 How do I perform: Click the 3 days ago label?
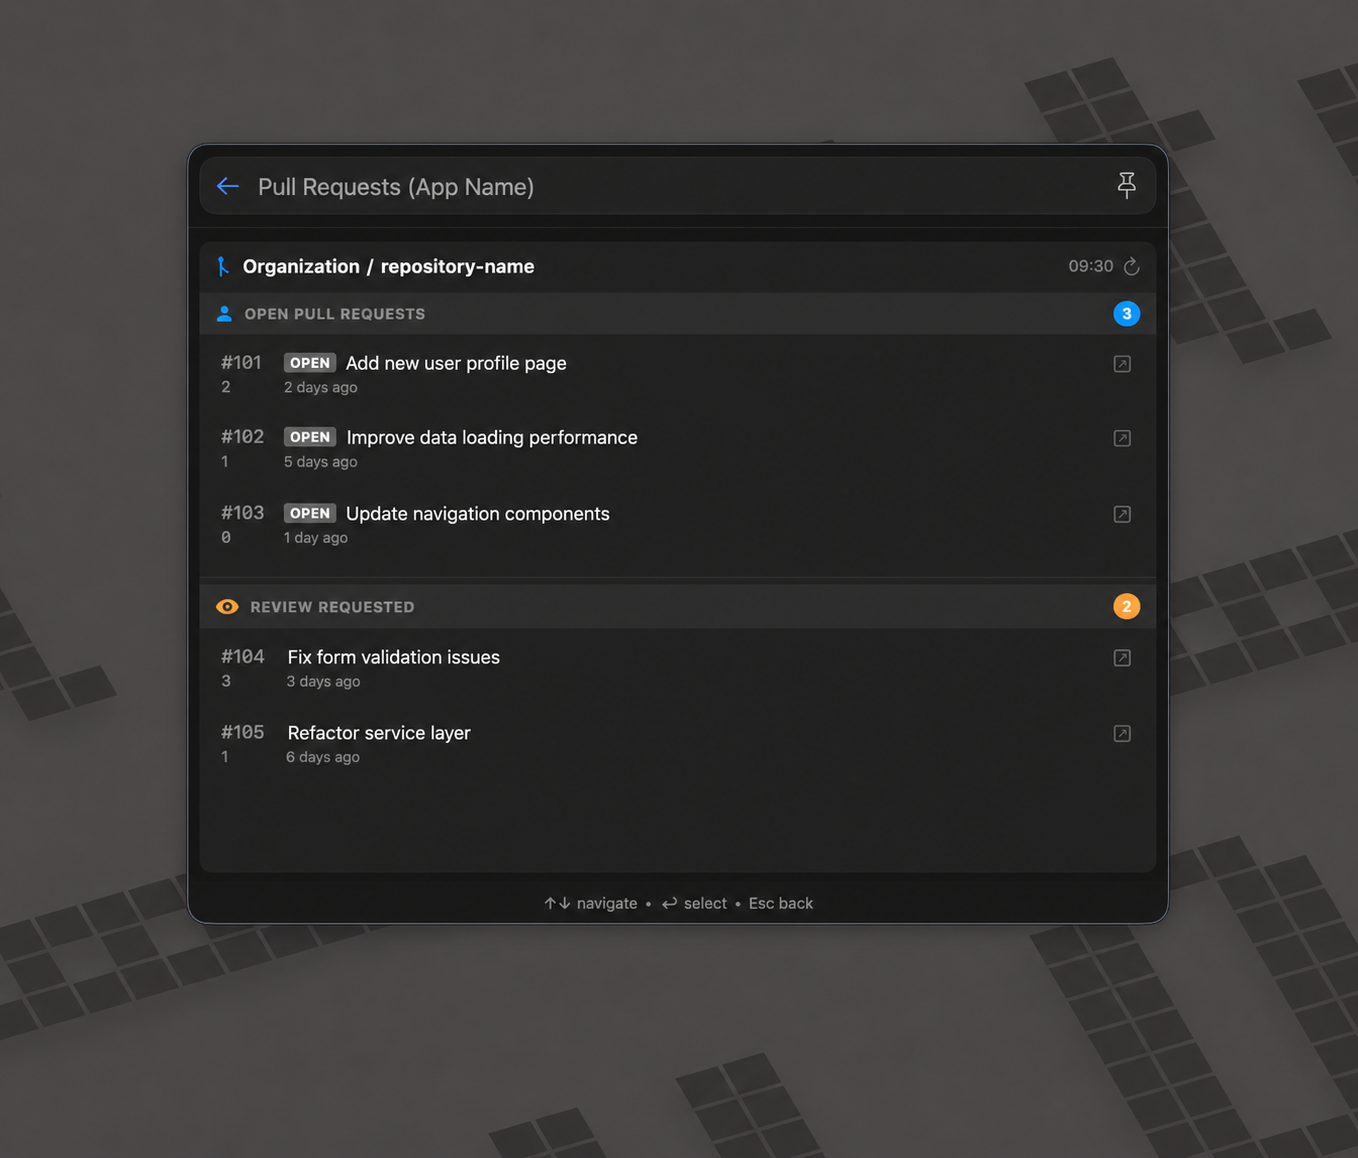tap(323, 681)
